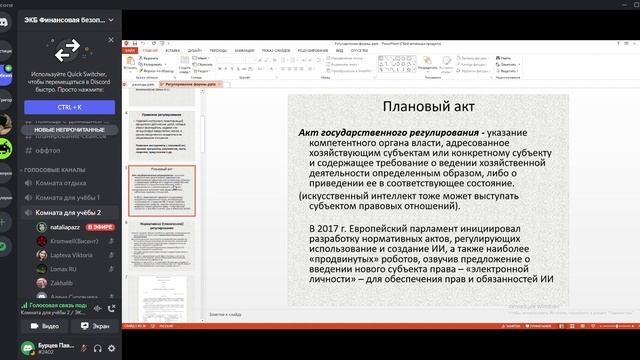Open the Select (Выделить) dropdown
The image size is (640, 360).
[508, 71]
